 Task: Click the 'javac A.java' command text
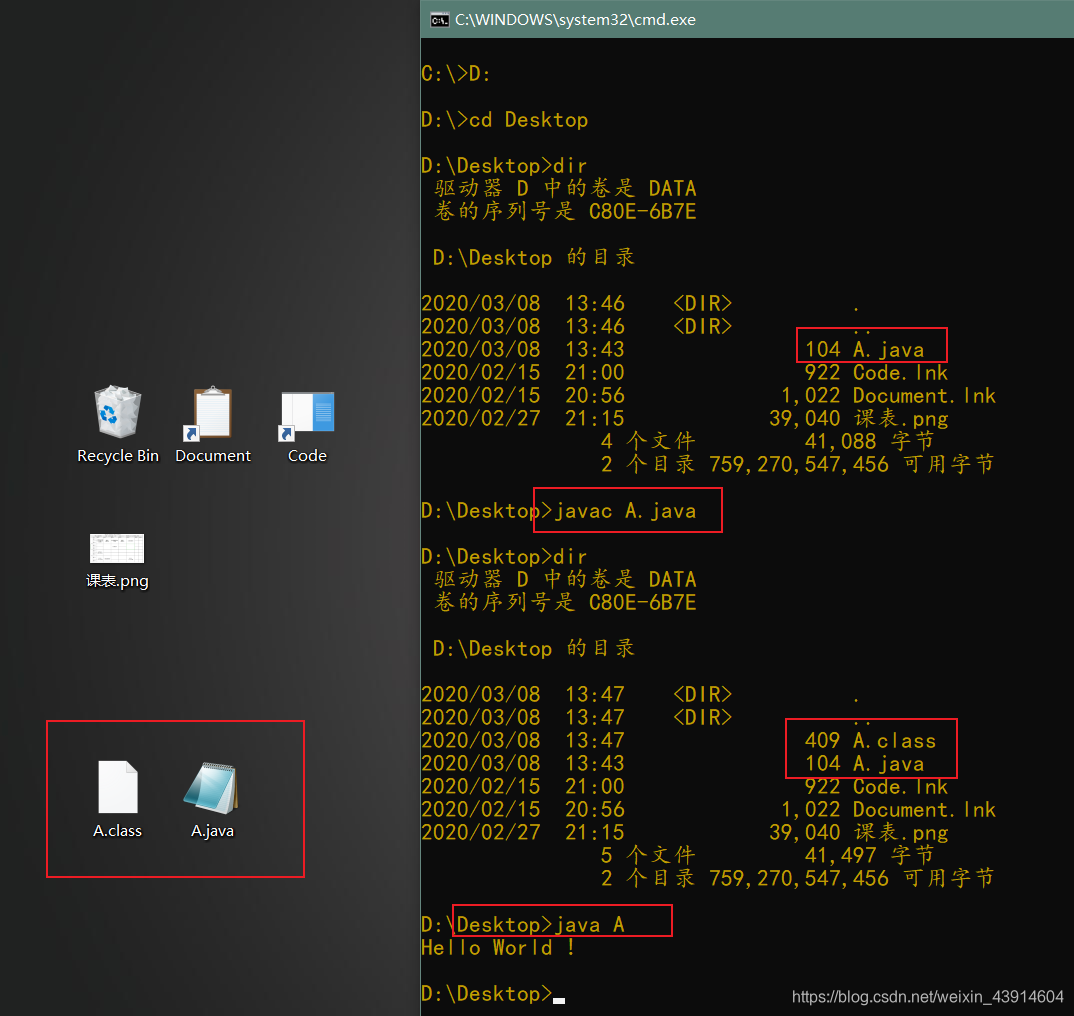(x=625, y=511)
